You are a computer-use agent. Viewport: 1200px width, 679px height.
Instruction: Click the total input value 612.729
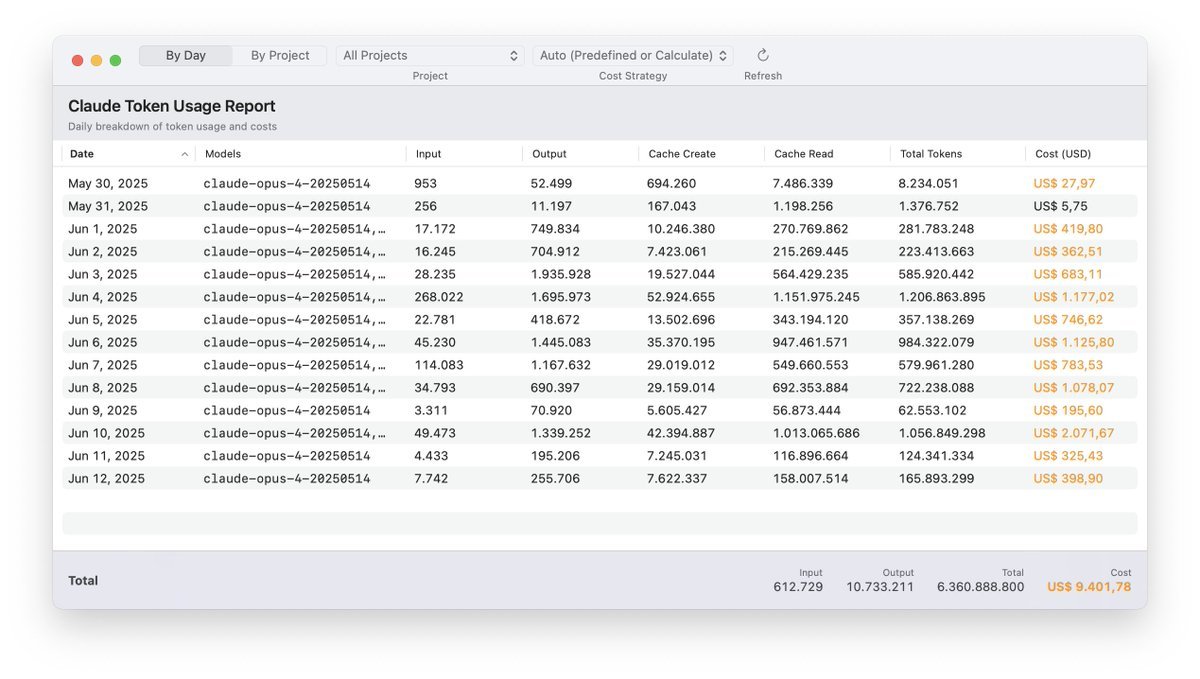(798, 587)
